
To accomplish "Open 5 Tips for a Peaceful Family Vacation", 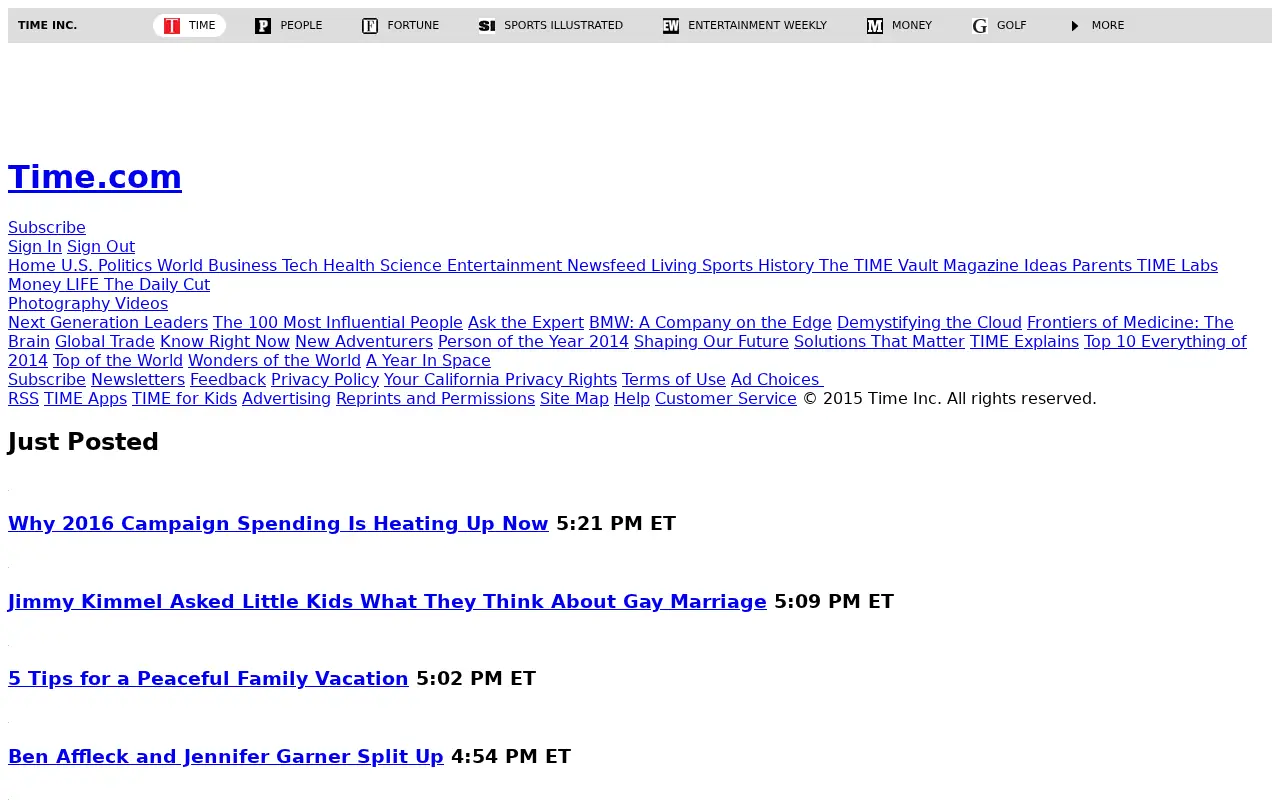I will click(x=208, y=679).
